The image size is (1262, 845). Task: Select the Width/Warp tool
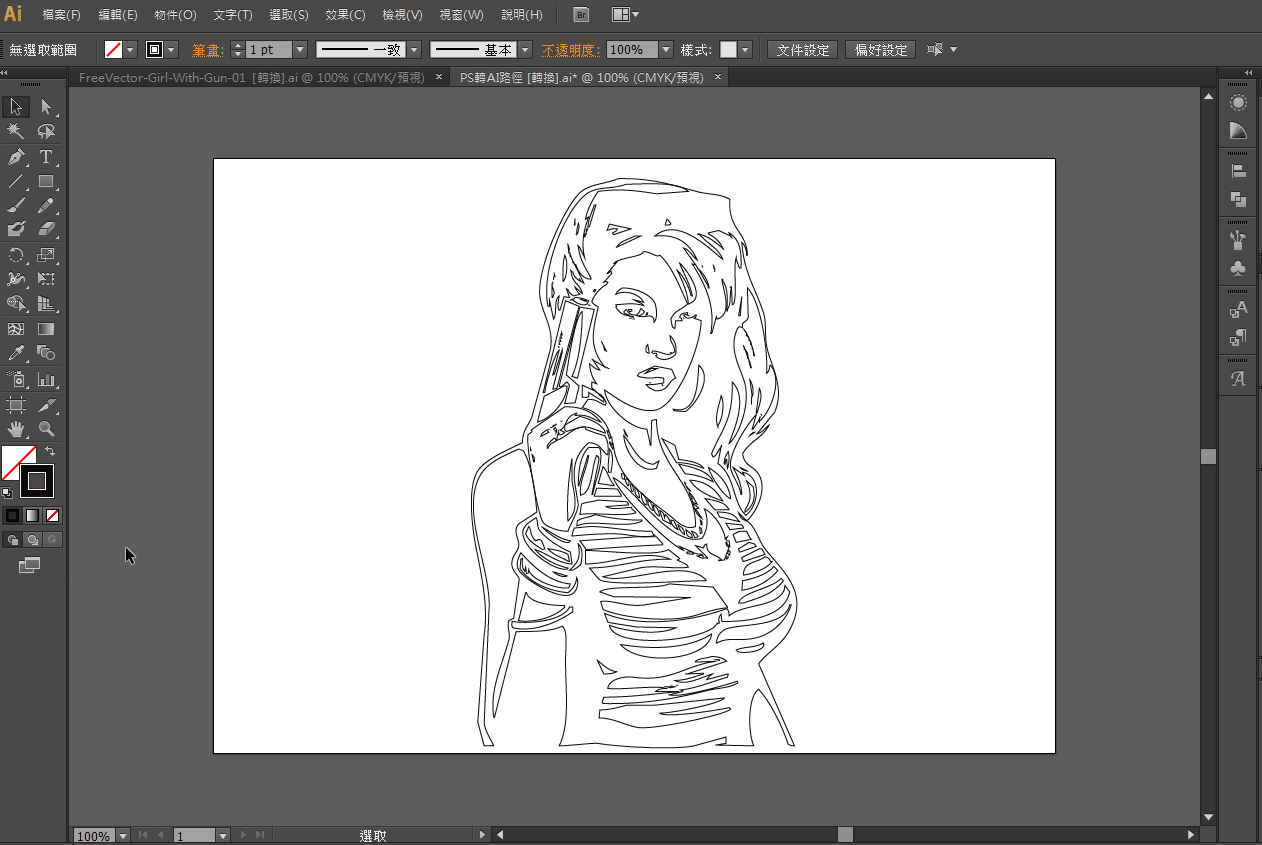click(x=16, y=279)
